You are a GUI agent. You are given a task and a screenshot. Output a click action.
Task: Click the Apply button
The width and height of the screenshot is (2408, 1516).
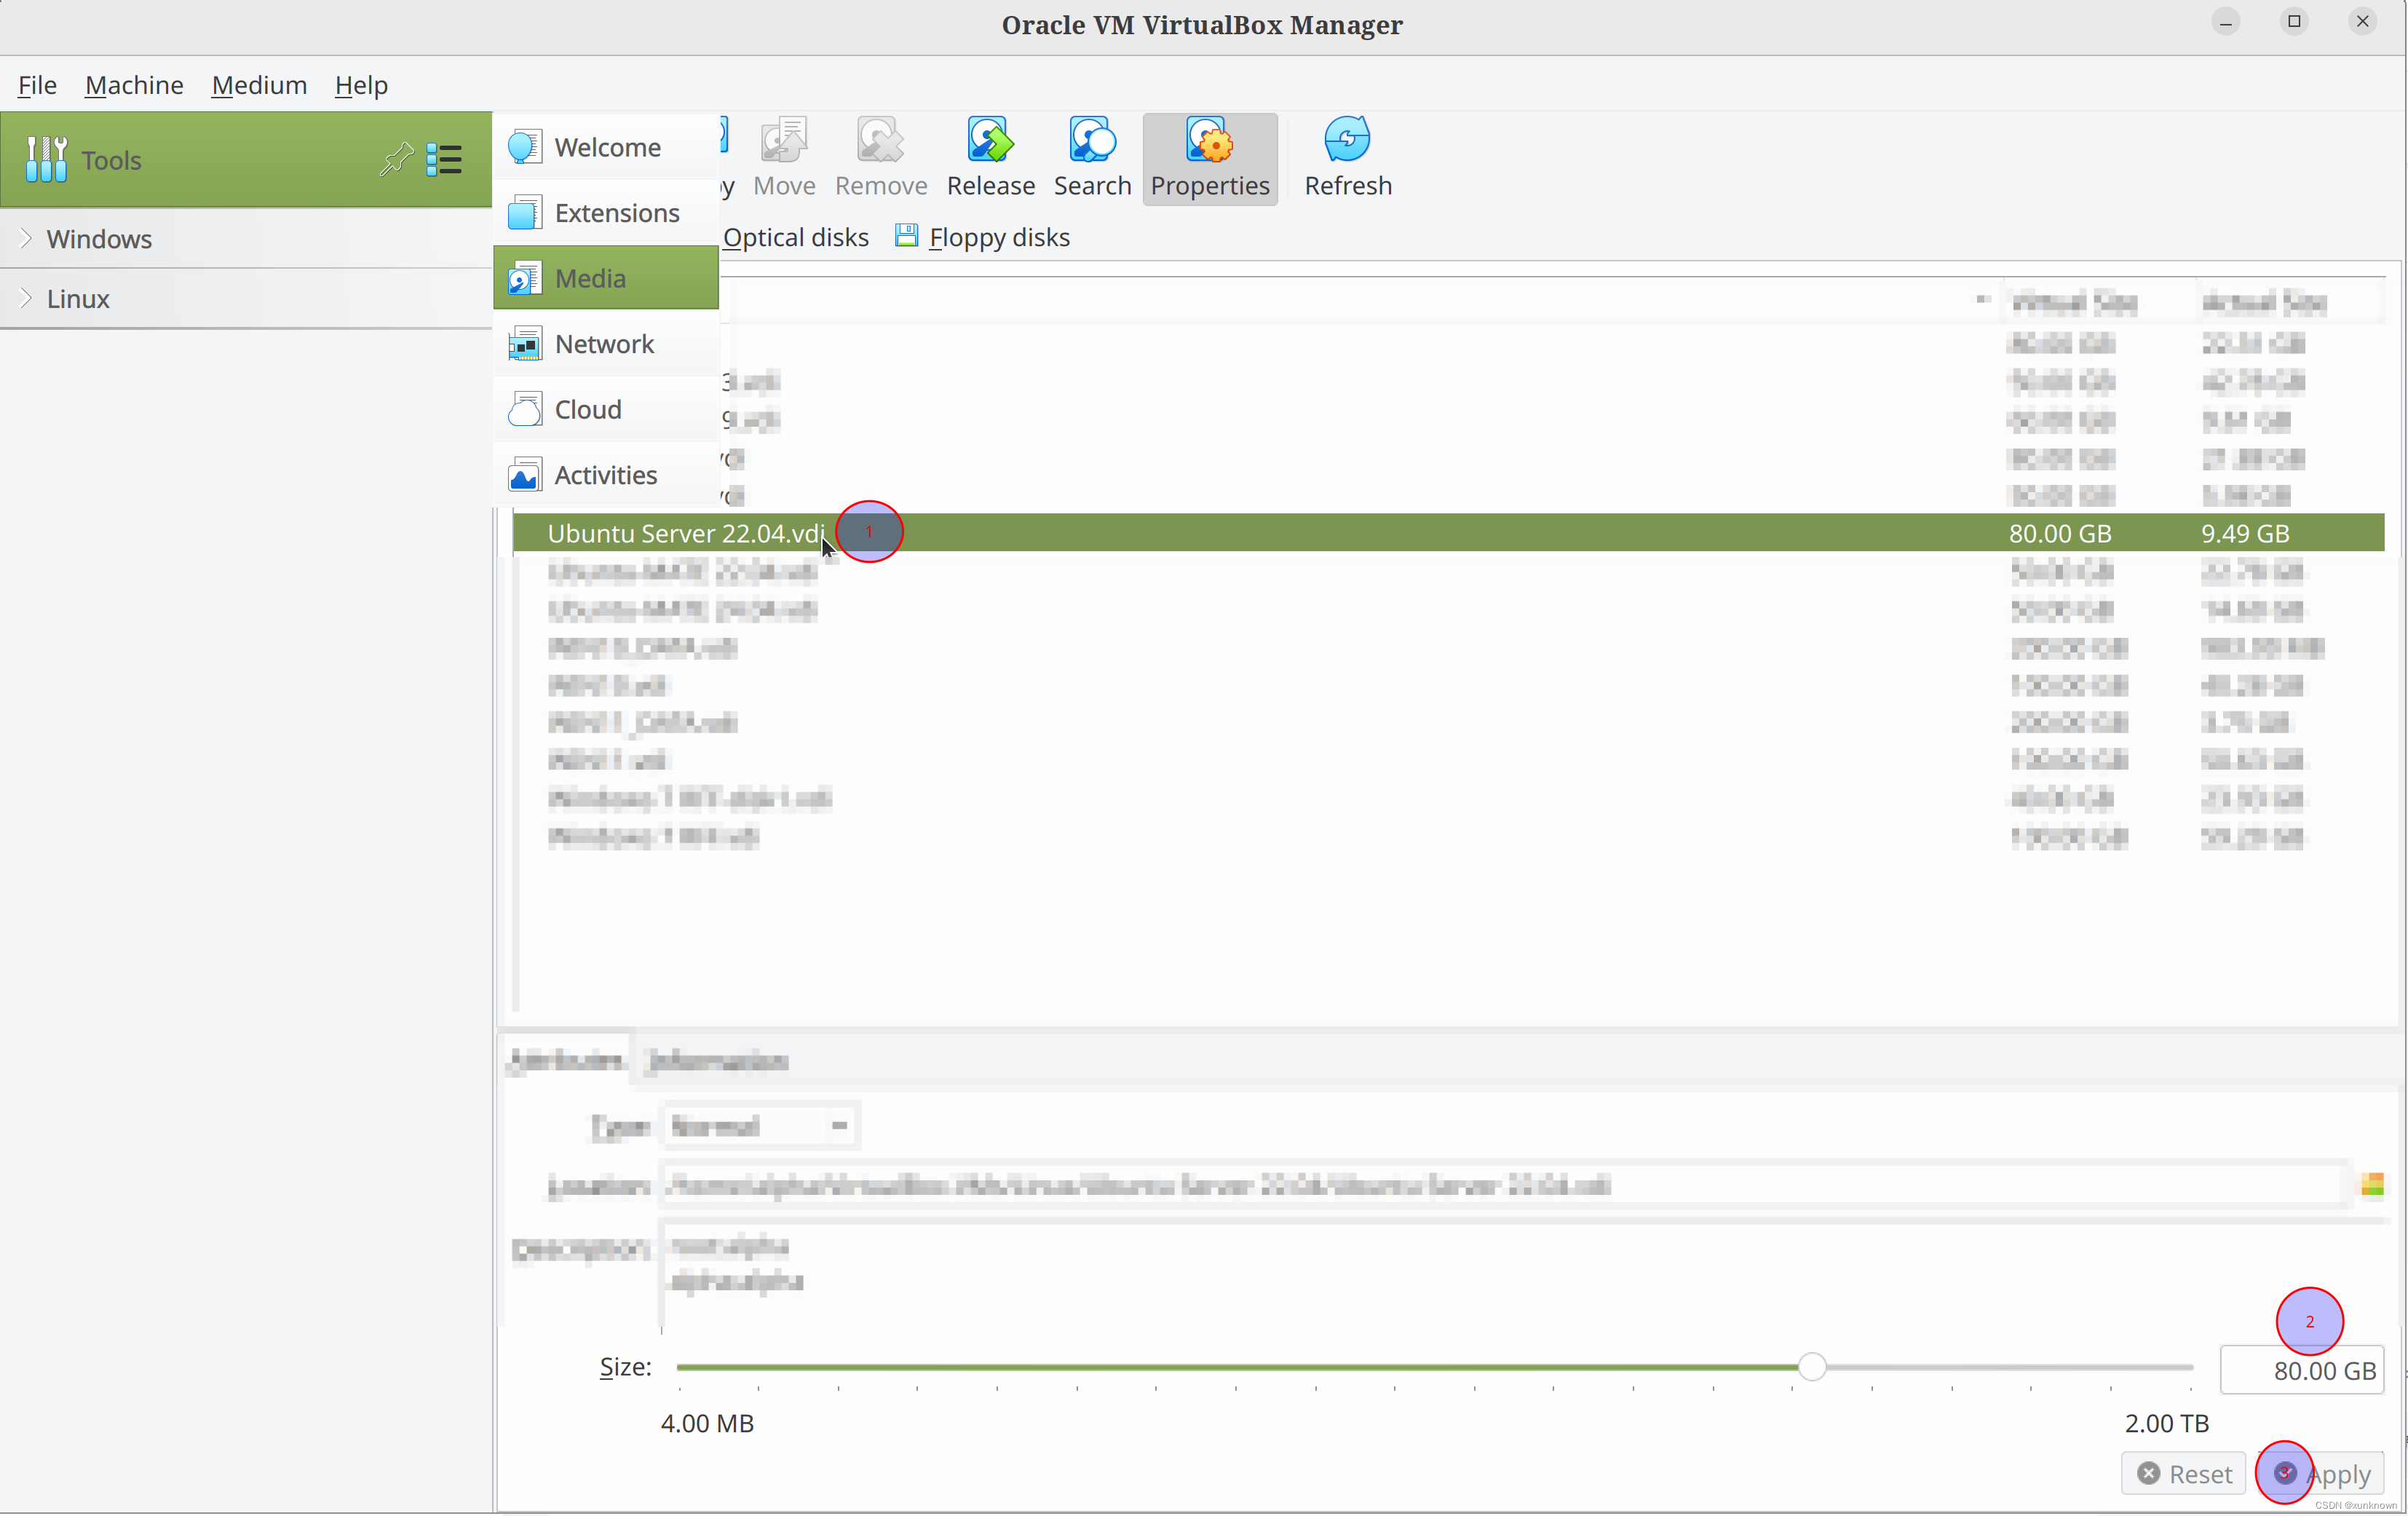coord(2321,1474)
